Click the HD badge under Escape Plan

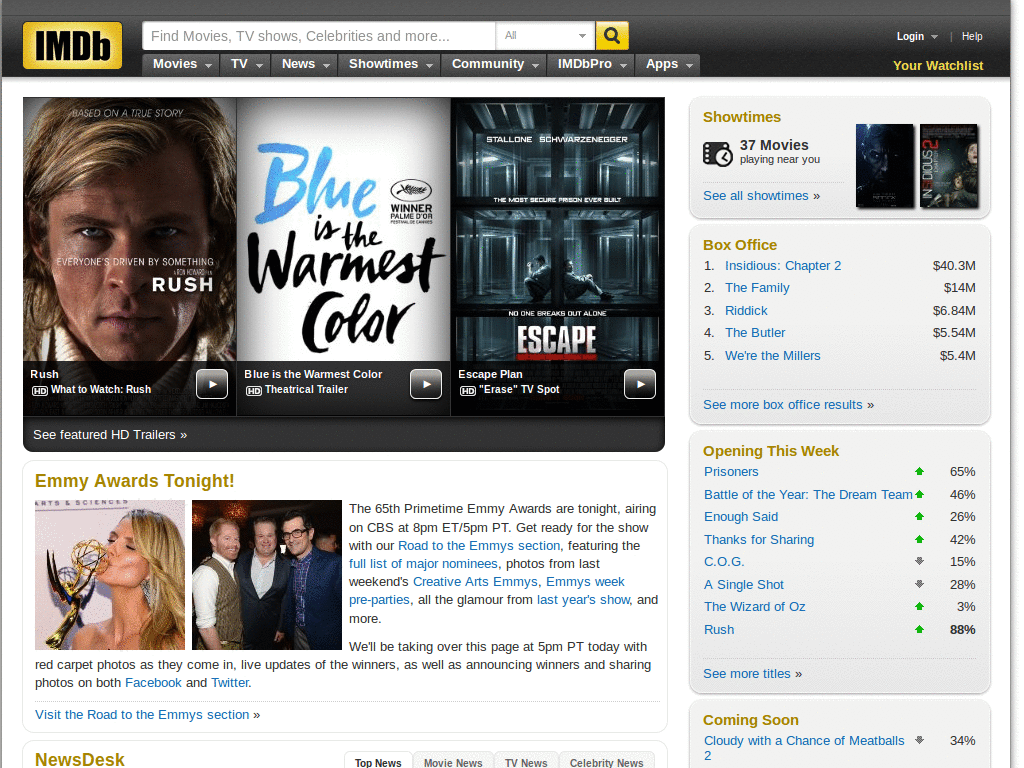[468, 391]
